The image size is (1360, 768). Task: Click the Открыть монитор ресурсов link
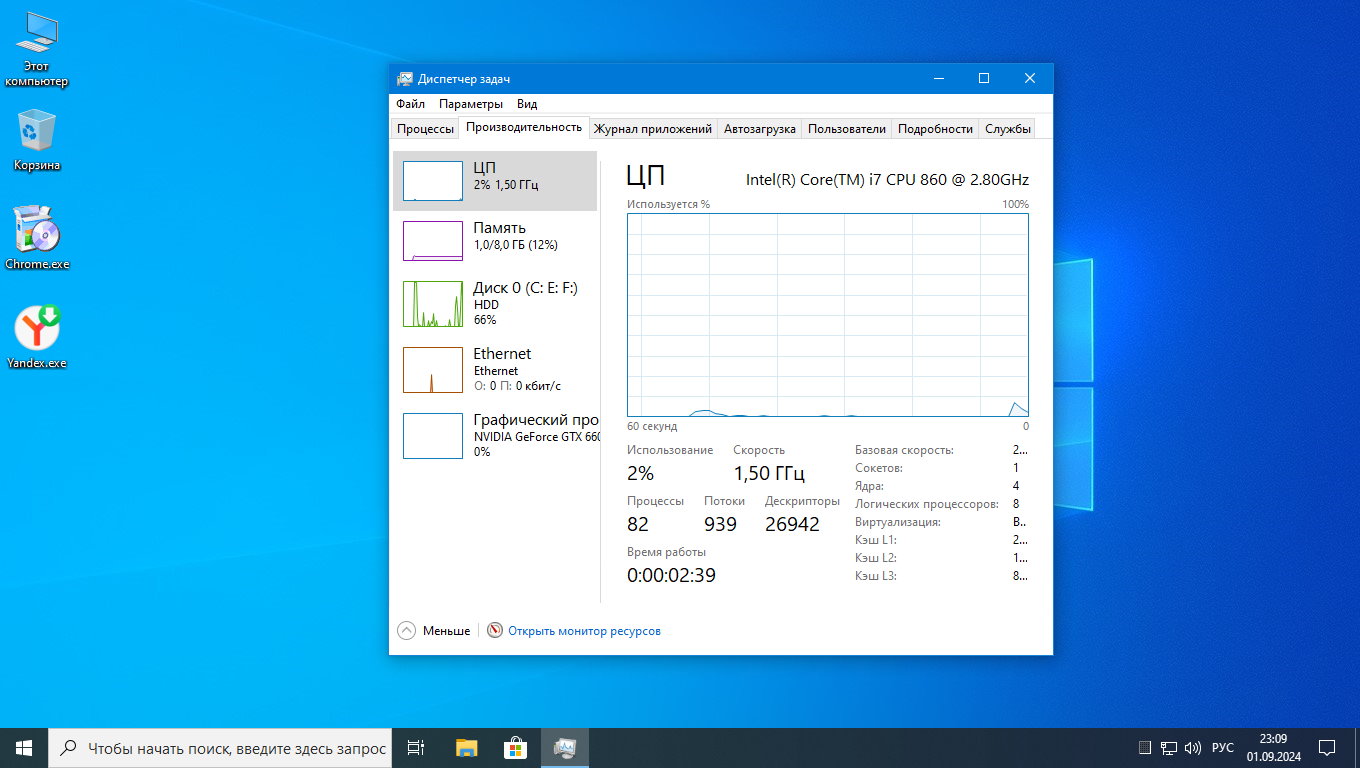pyautogui.click(x=584, y=631)
